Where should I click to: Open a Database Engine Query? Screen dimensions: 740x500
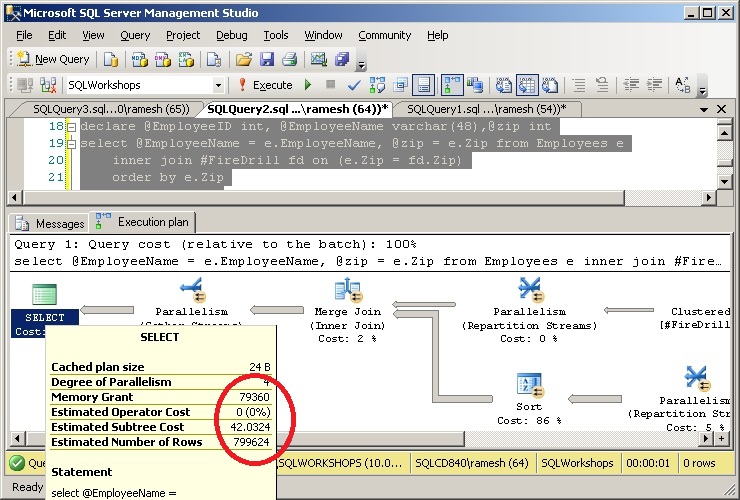point(111,59)
